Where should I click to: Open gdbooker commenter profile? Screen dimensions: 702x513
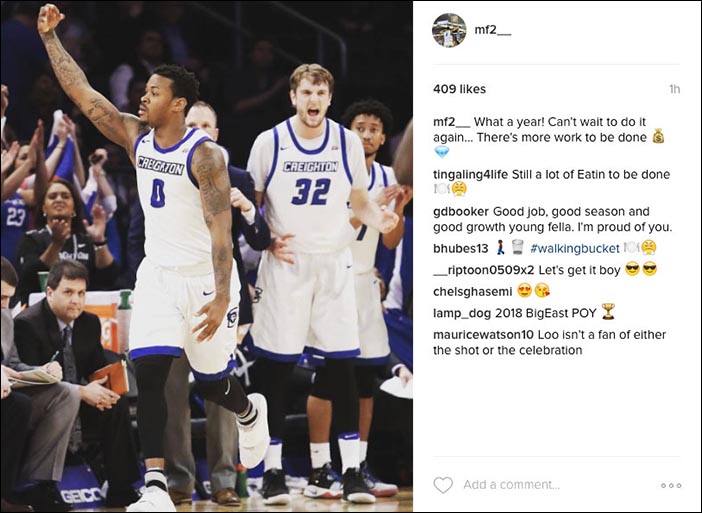pyautogui.click(x=461, y=212)
